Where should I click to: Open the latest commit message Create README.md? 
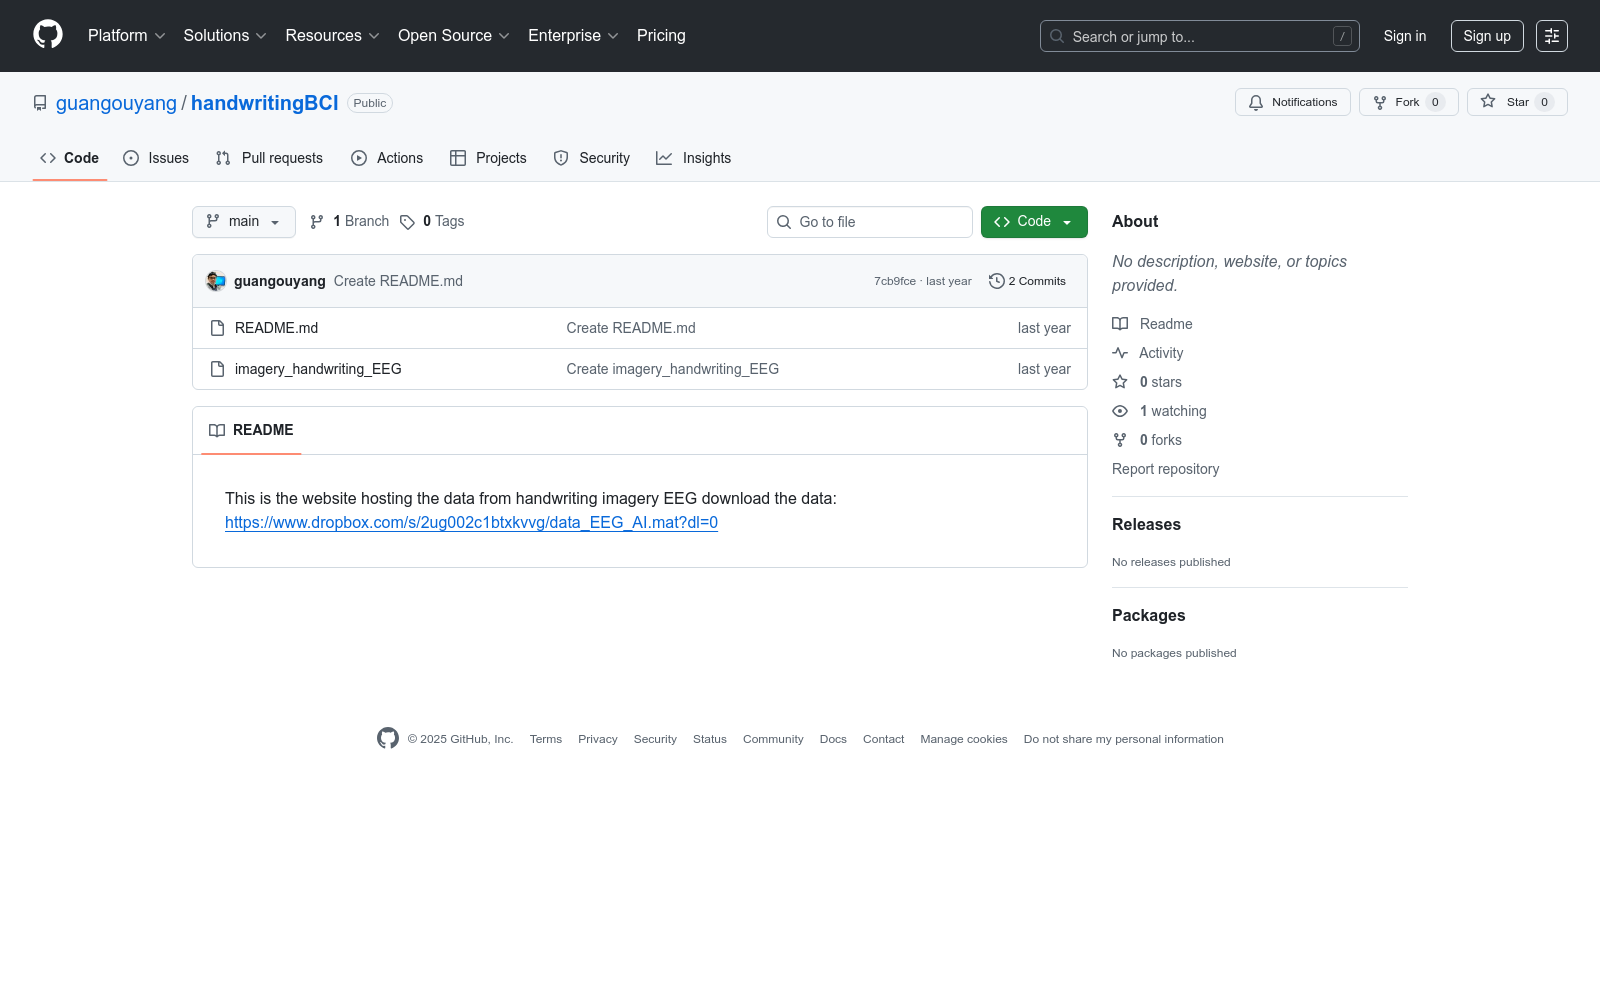[x=398, y=281]
